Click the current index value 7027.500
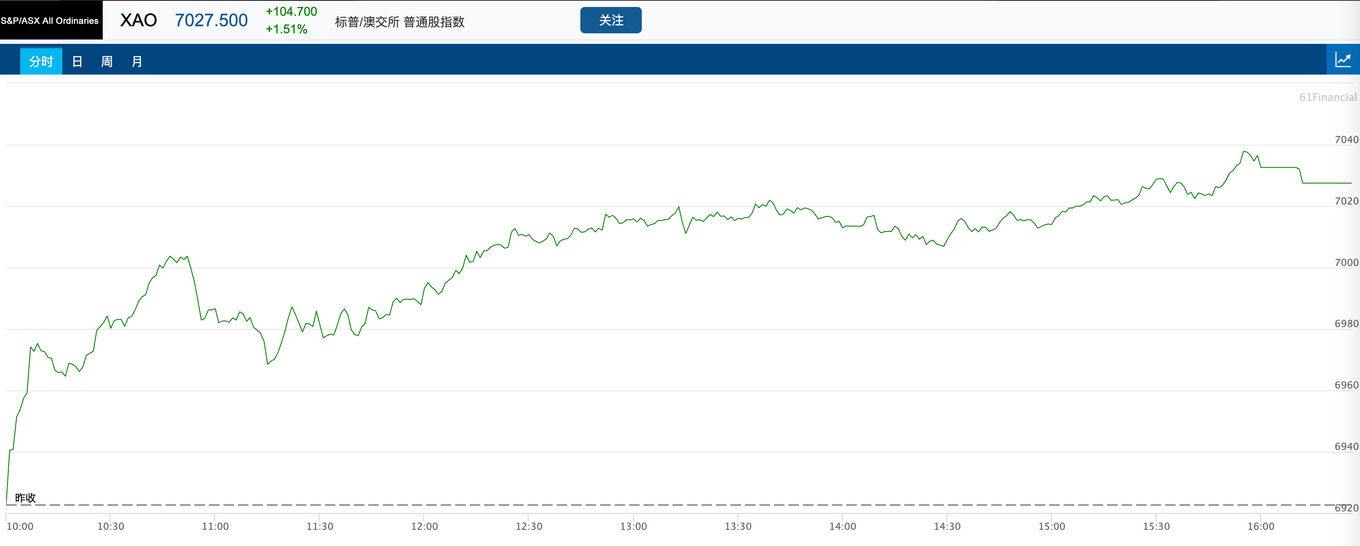 211,20
